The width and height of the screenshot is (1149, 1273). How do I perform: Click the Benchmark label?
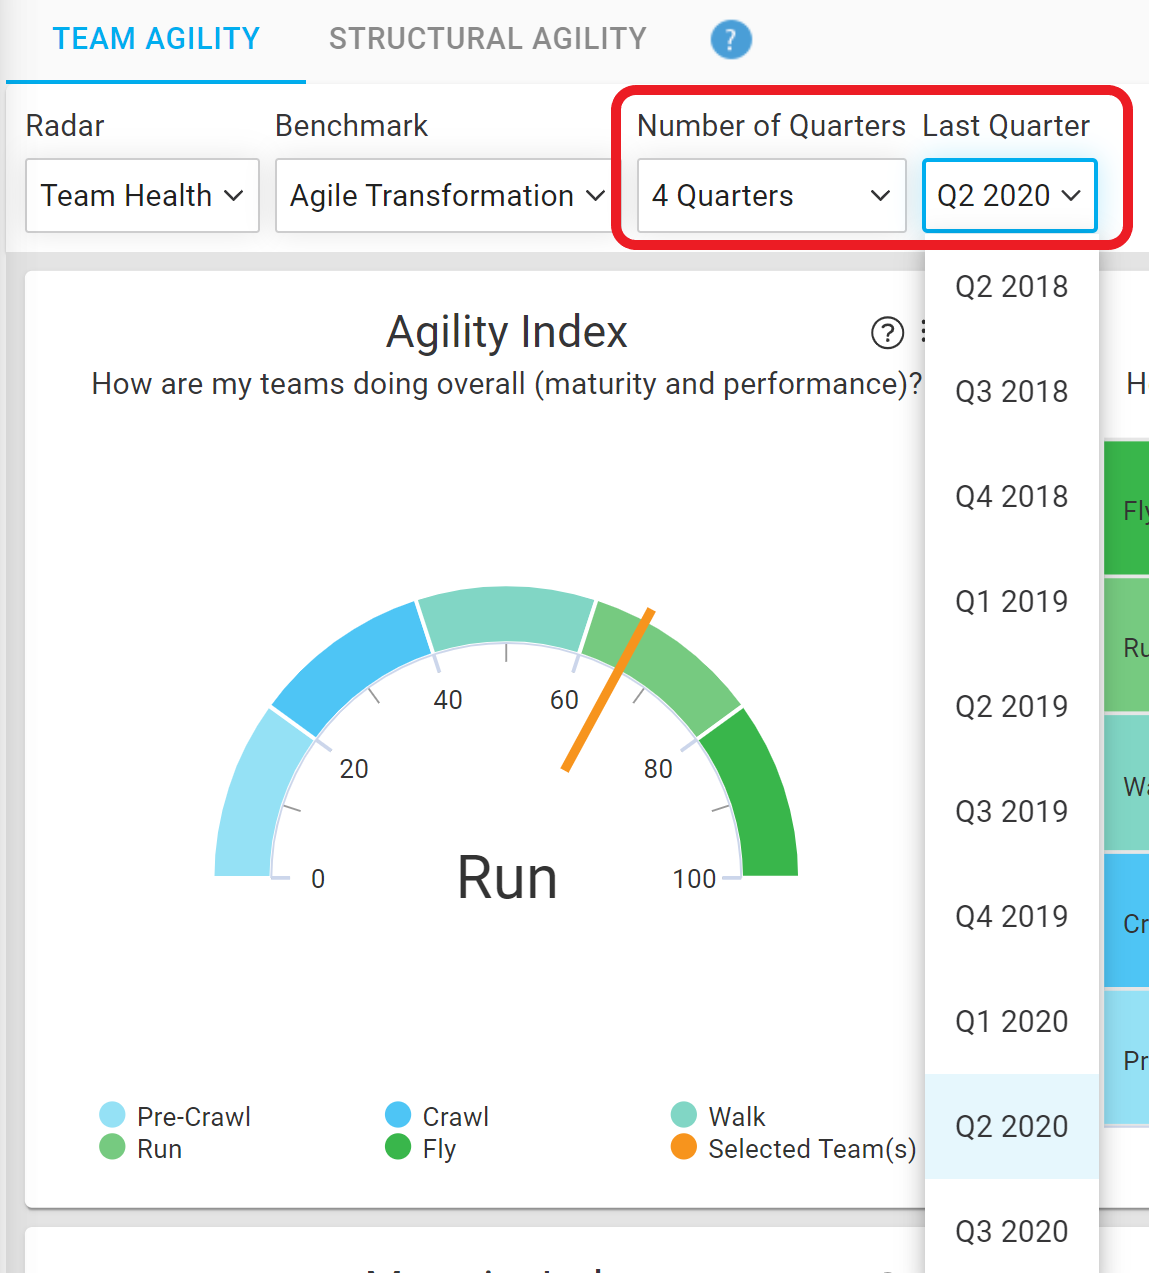[351, 126]
